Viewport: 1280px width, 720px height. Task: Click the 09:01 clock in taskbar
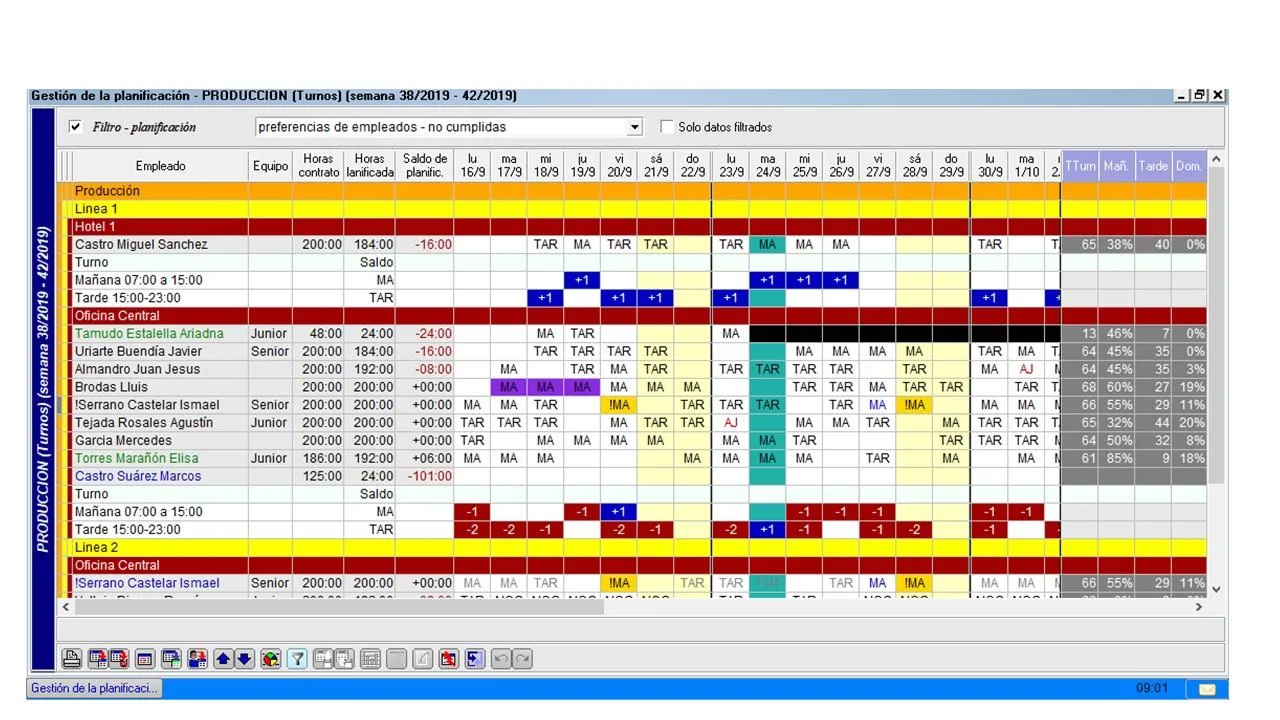coord(1152,689)
